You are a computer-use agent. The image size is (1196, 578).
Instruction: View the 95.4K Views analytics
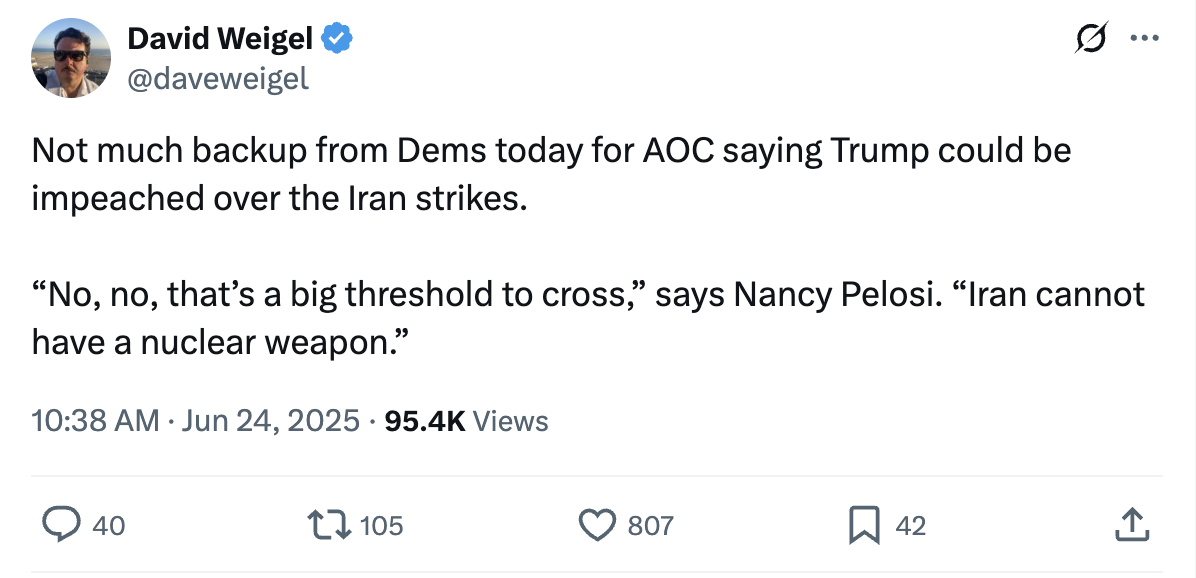click(x=466, y=421)
